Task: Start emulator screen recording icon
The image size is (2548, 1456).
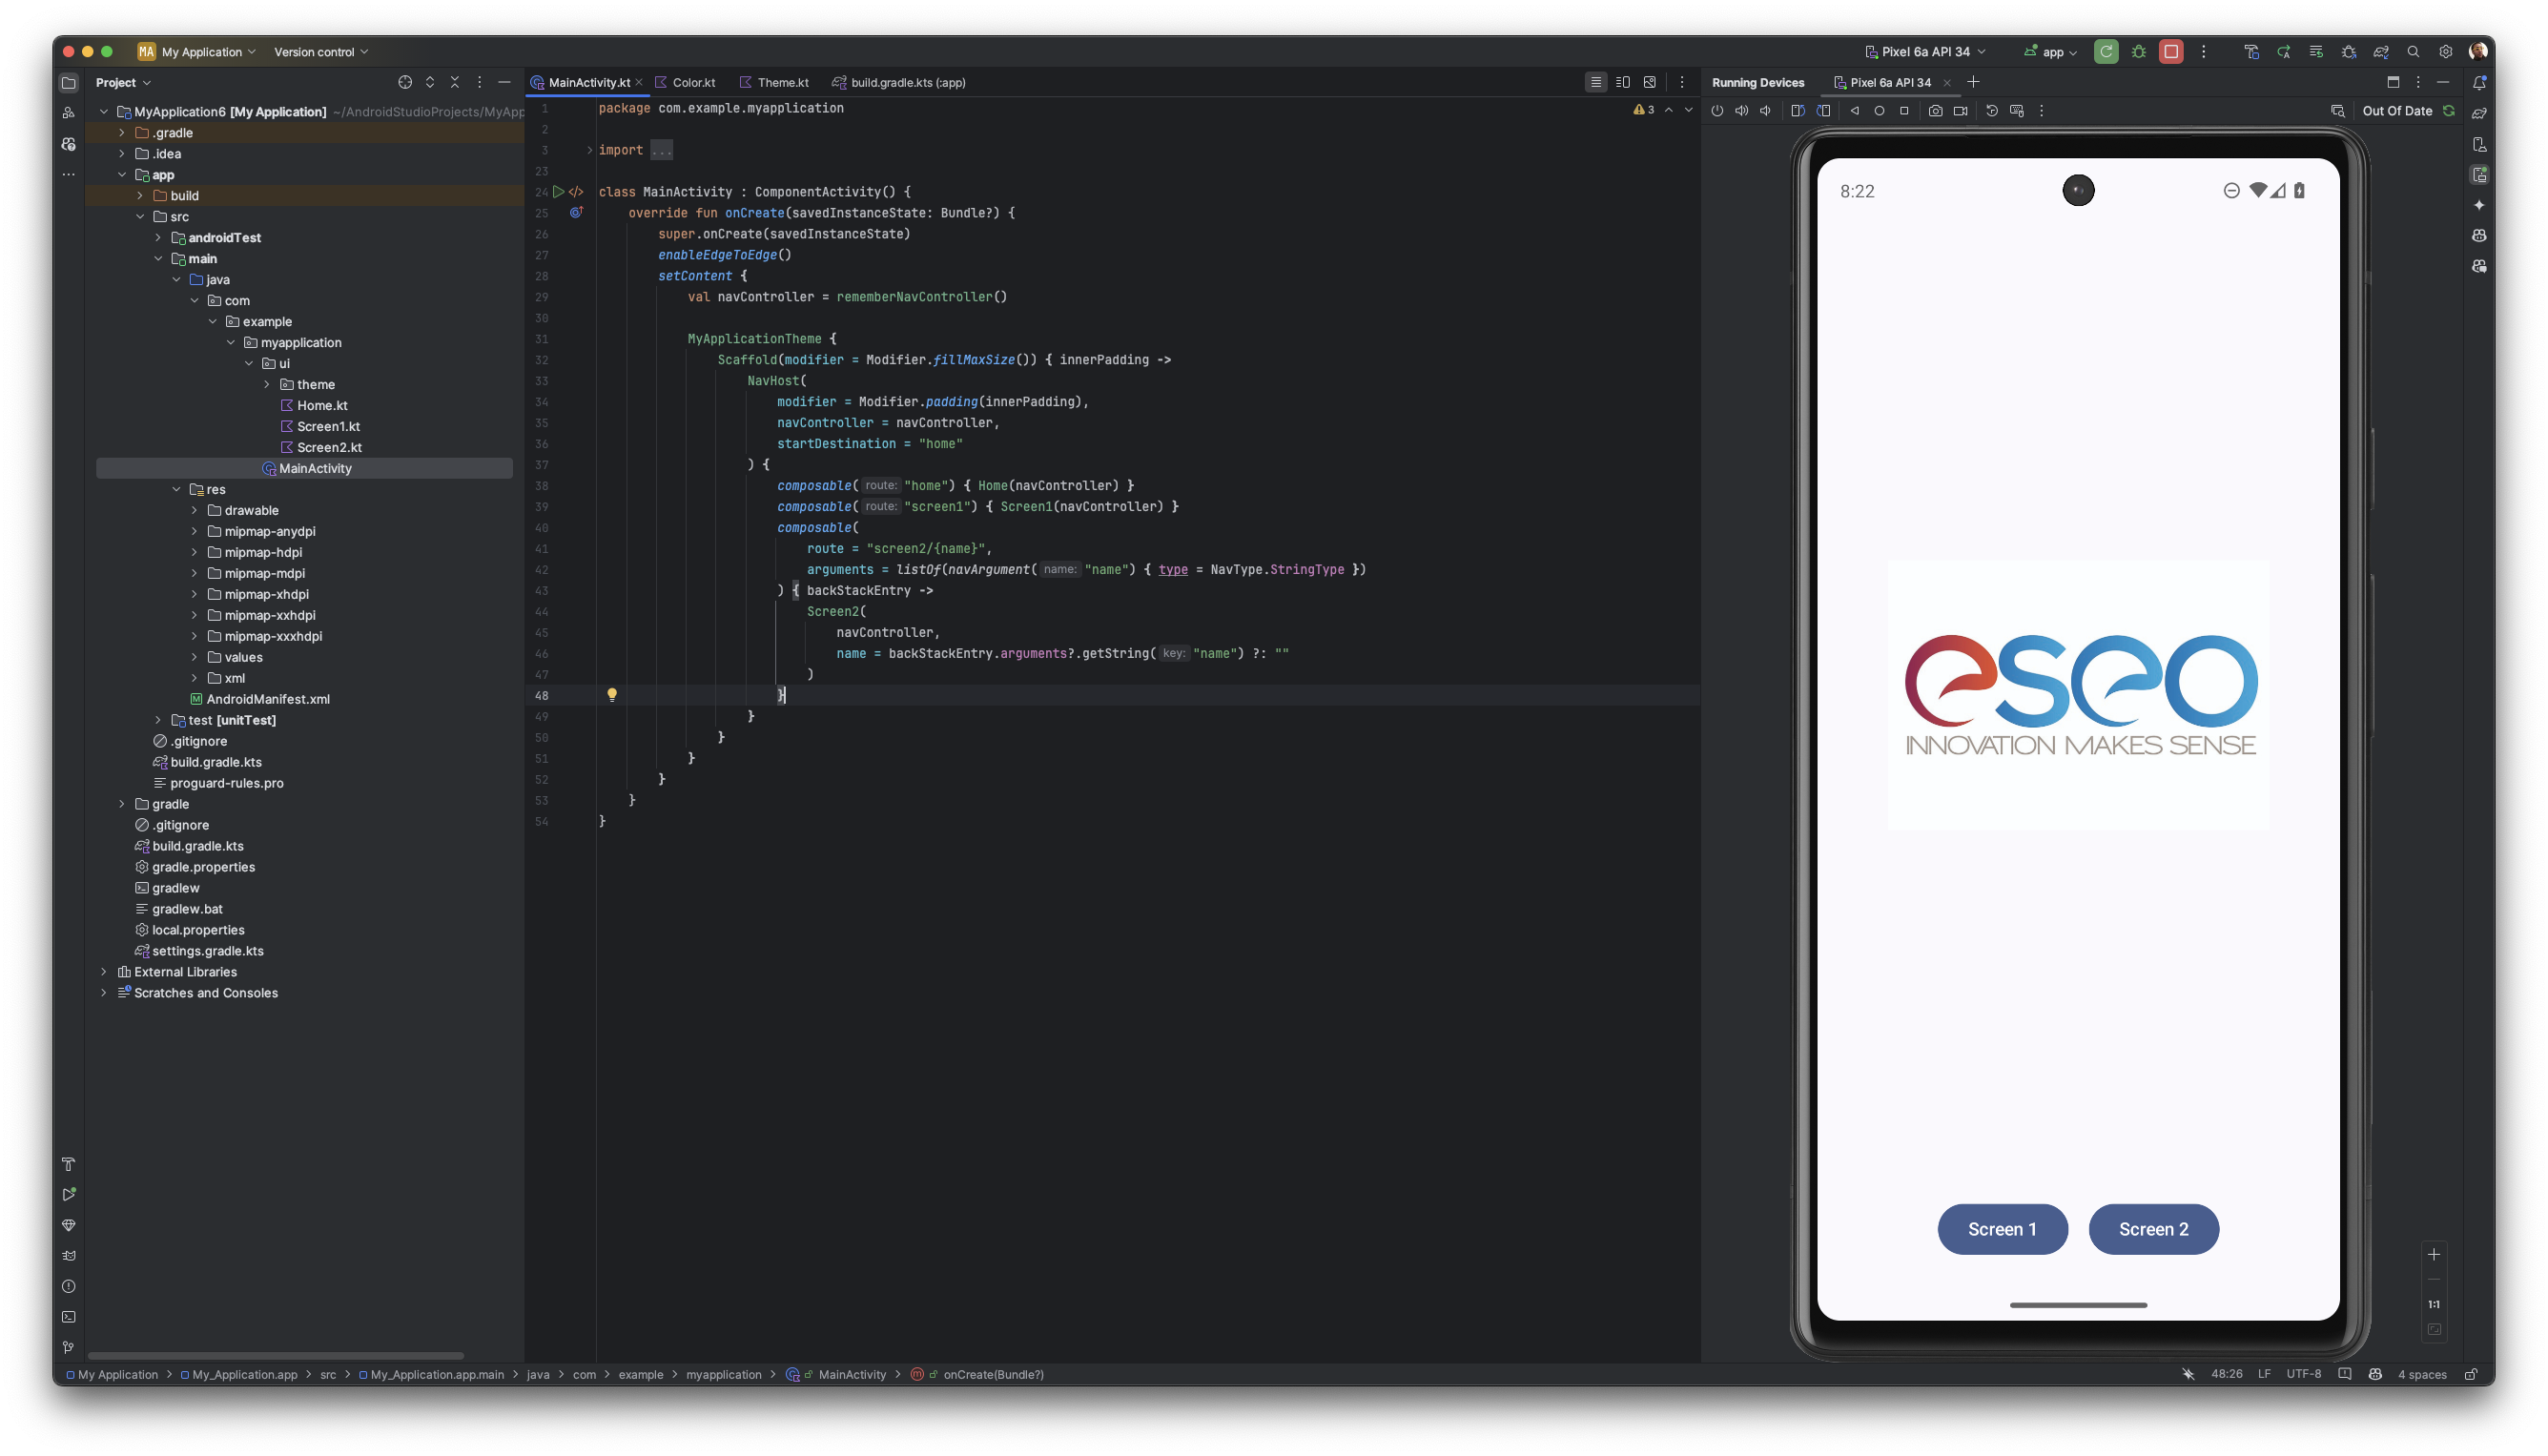Action: [x=1960, y=111]
